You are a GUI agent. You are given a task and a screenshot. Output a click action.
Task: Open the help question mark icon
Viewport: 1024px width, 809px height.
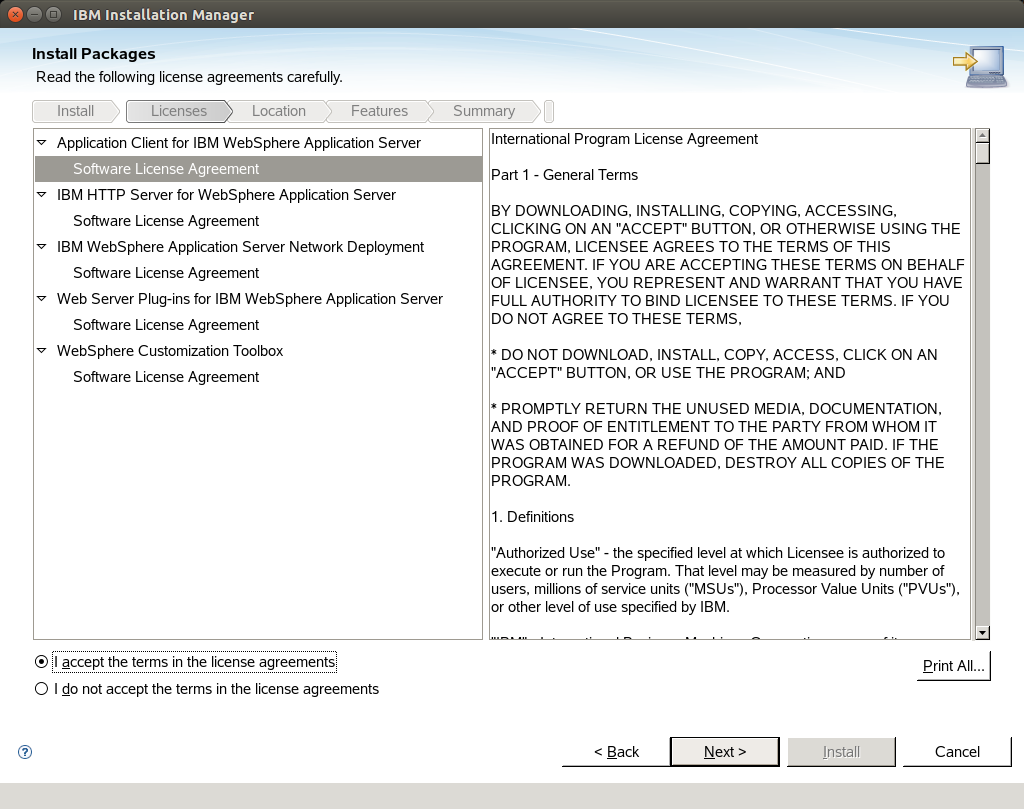(x=25, y=752)
